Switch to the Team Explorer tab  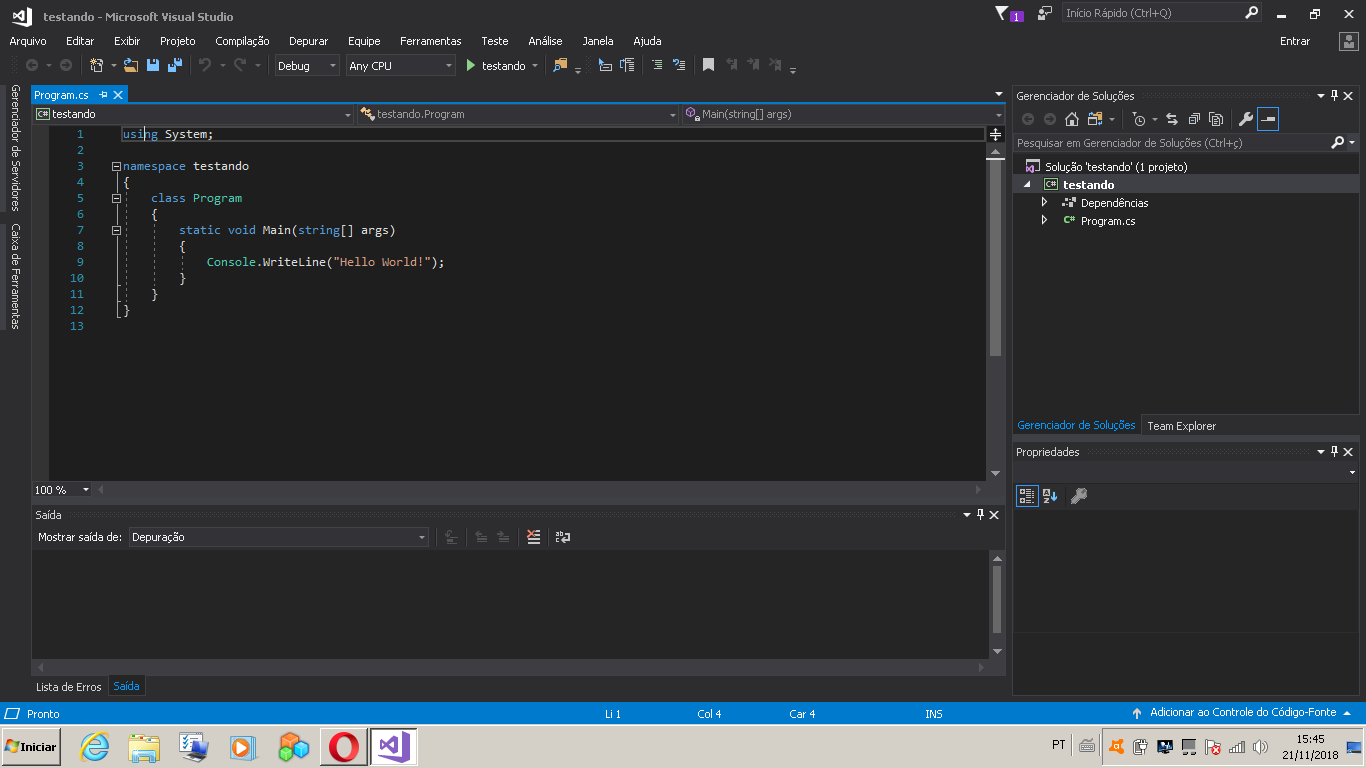coord(1182,426)
